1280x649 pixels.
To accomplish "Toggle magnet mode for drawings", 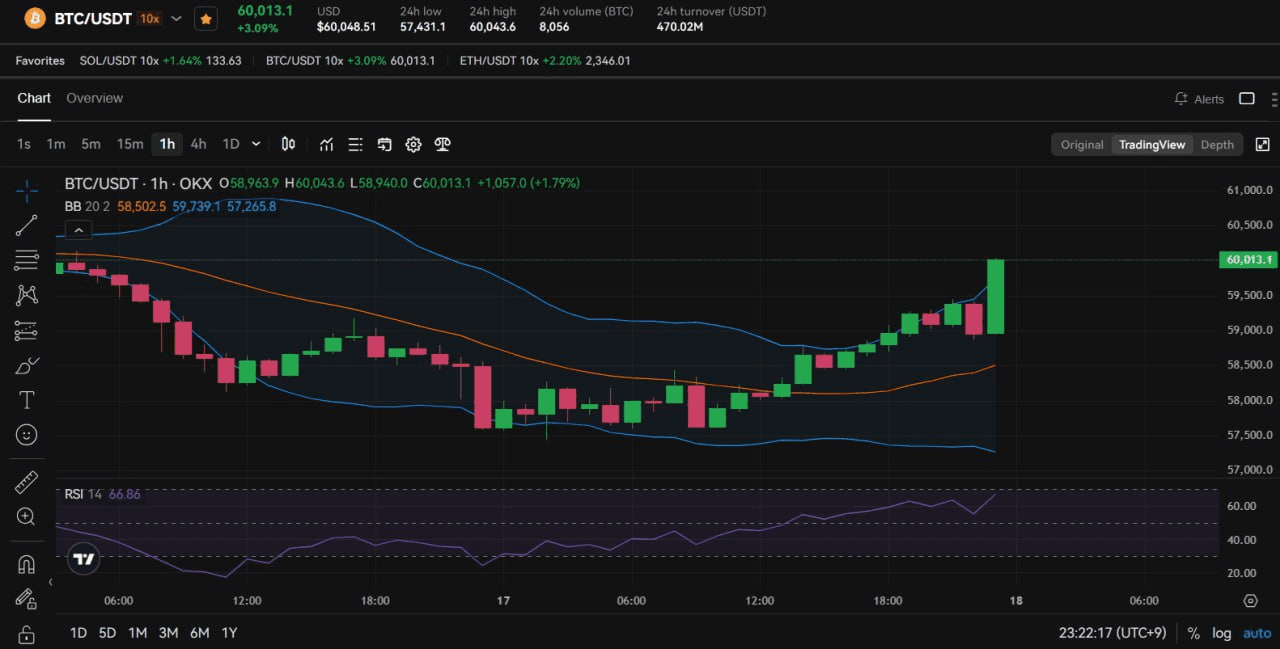I will point(27,564).
